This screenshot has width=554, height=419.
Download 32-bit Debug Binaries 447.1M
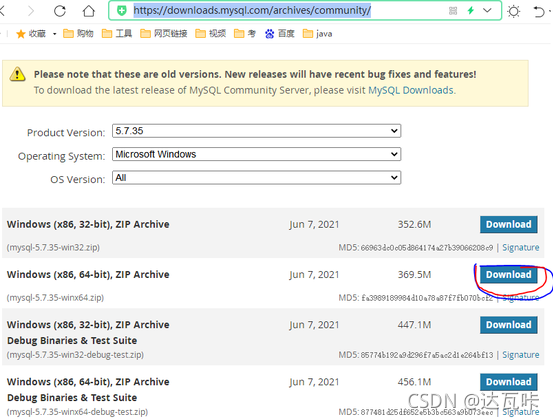508,325
